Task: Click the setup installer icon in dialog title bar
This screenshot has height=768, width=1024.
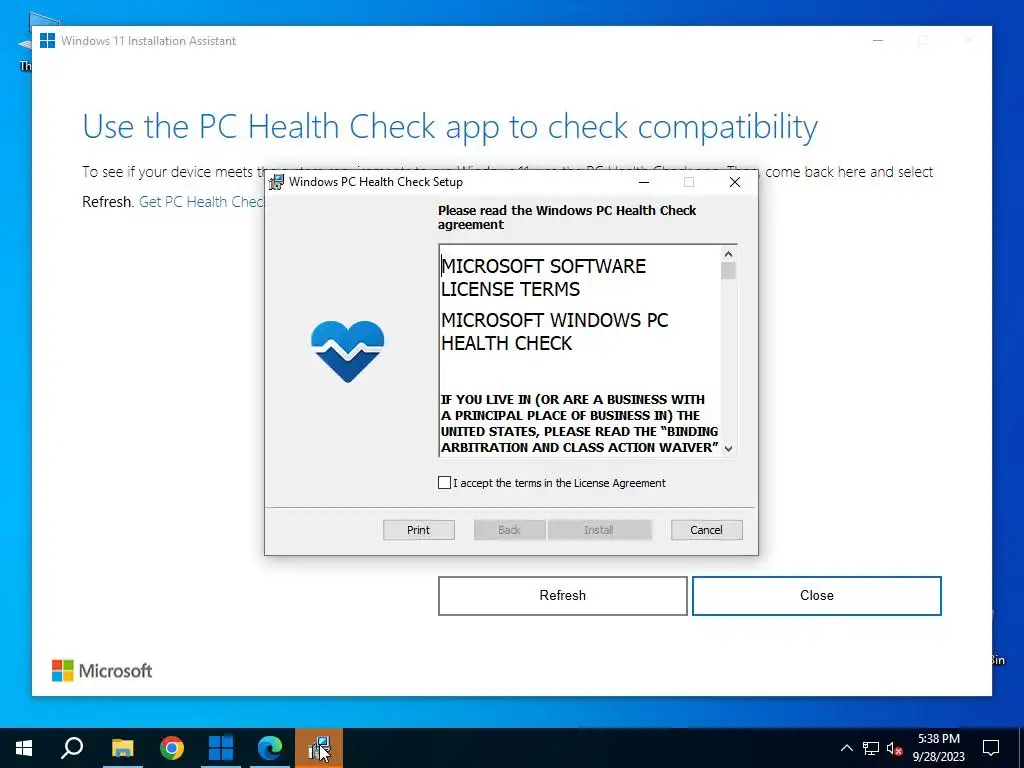Action: pos(277,182)
